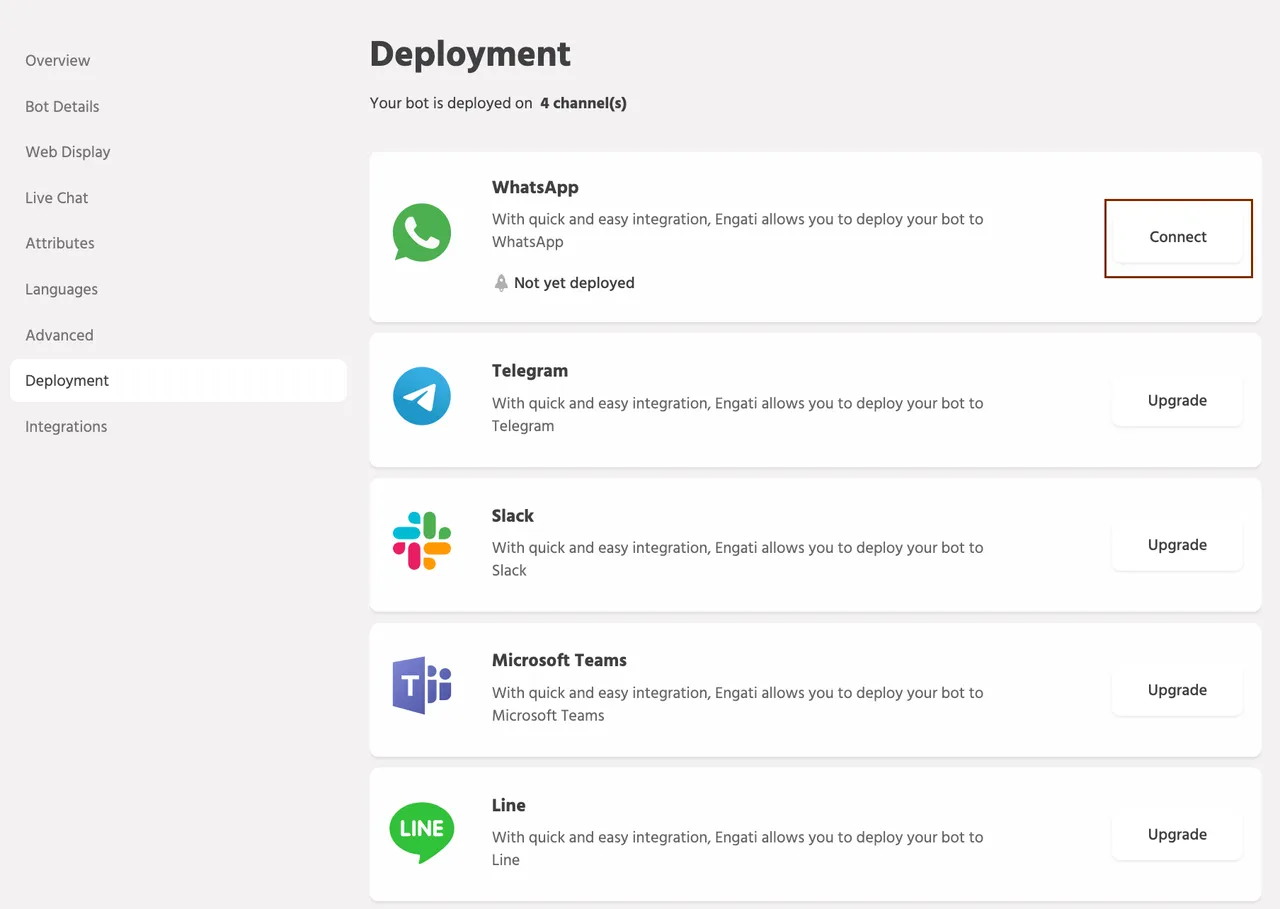Click the Telegram channel icon
Viewport: 1280px width, 909px height.
pos(422,396)
